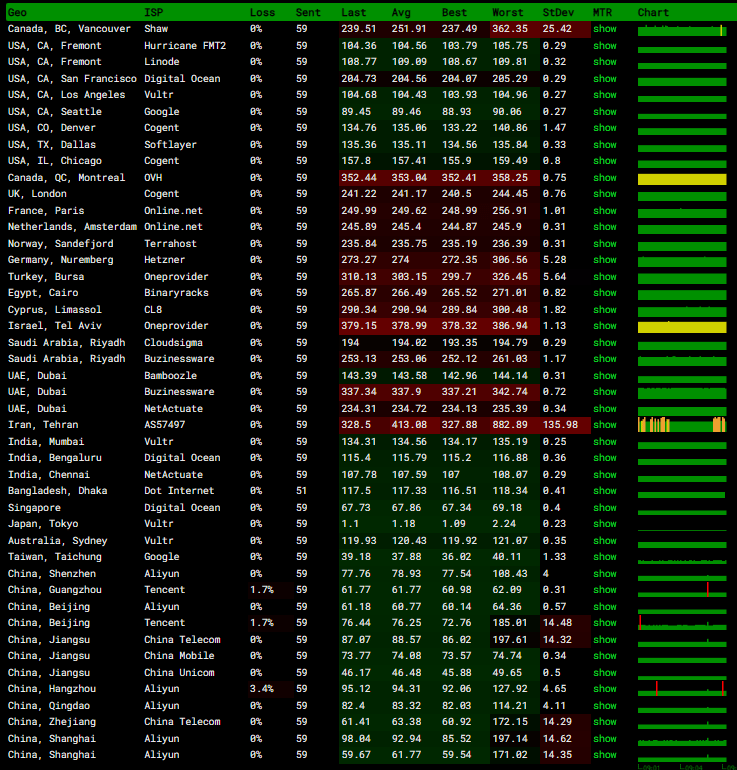Viewport: 737px width, 770px height.
Task: Show MTR for Dubai NetActuate
Action: coord(604,409)
